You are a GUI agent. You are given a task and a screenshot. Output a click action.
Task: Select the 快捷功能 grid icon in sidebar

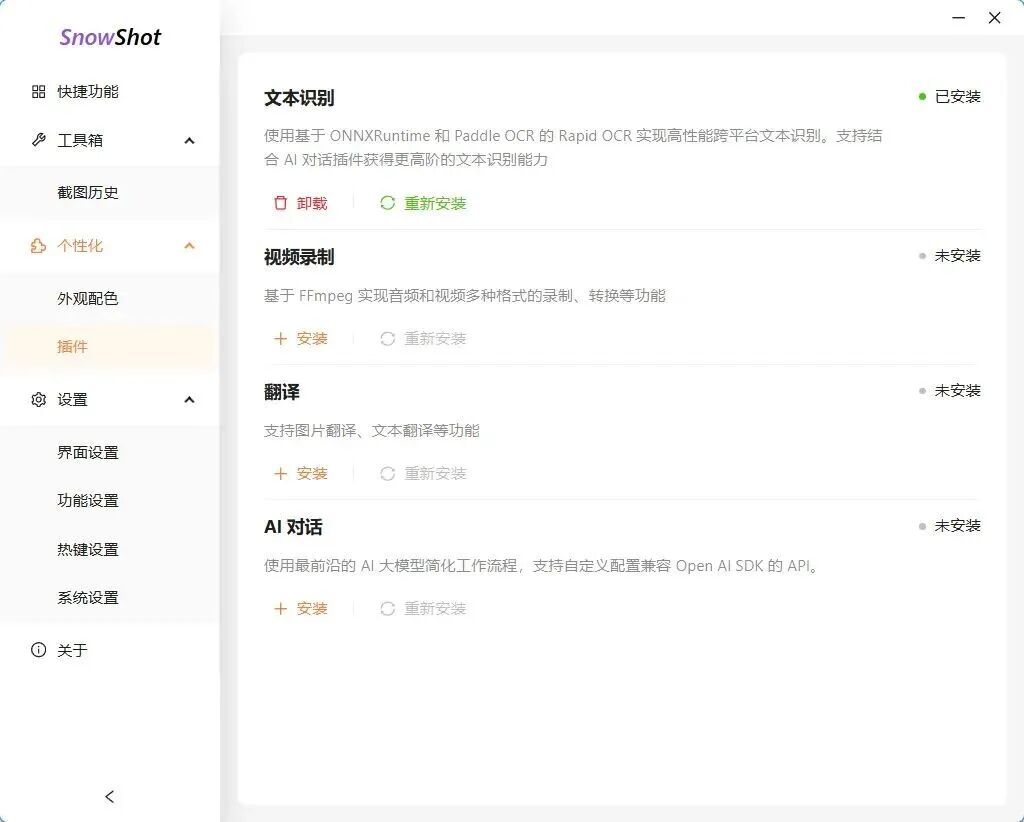coord(37,91)
